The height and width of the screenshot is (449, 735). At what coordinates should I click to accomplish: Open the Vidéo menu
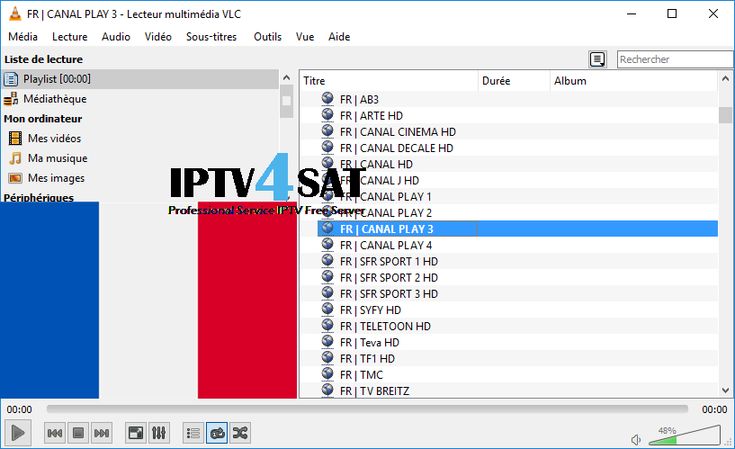coord(158,37)
